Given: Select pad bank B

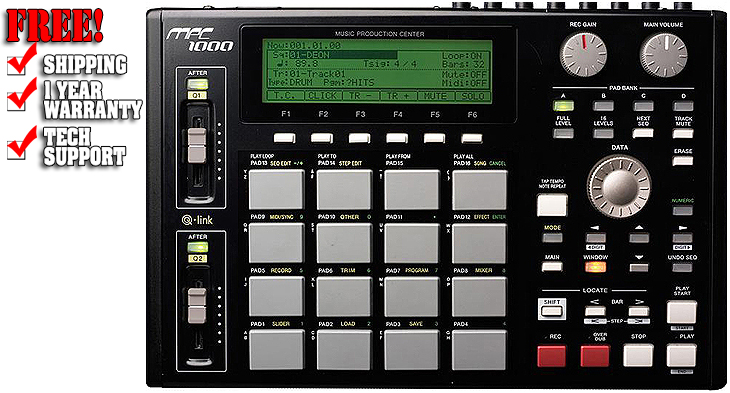Looking at the screenshot, I should pyautogui.click(x=603, y=106).
